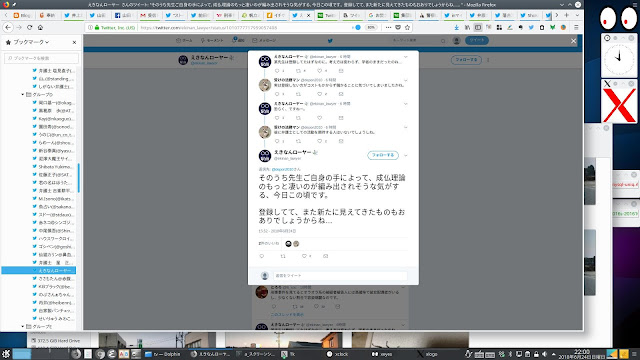Open the list-all-tabs dropdown arrow
This screenshot has height=360, width=640.
pyautogui.click(x=577, y=15)
